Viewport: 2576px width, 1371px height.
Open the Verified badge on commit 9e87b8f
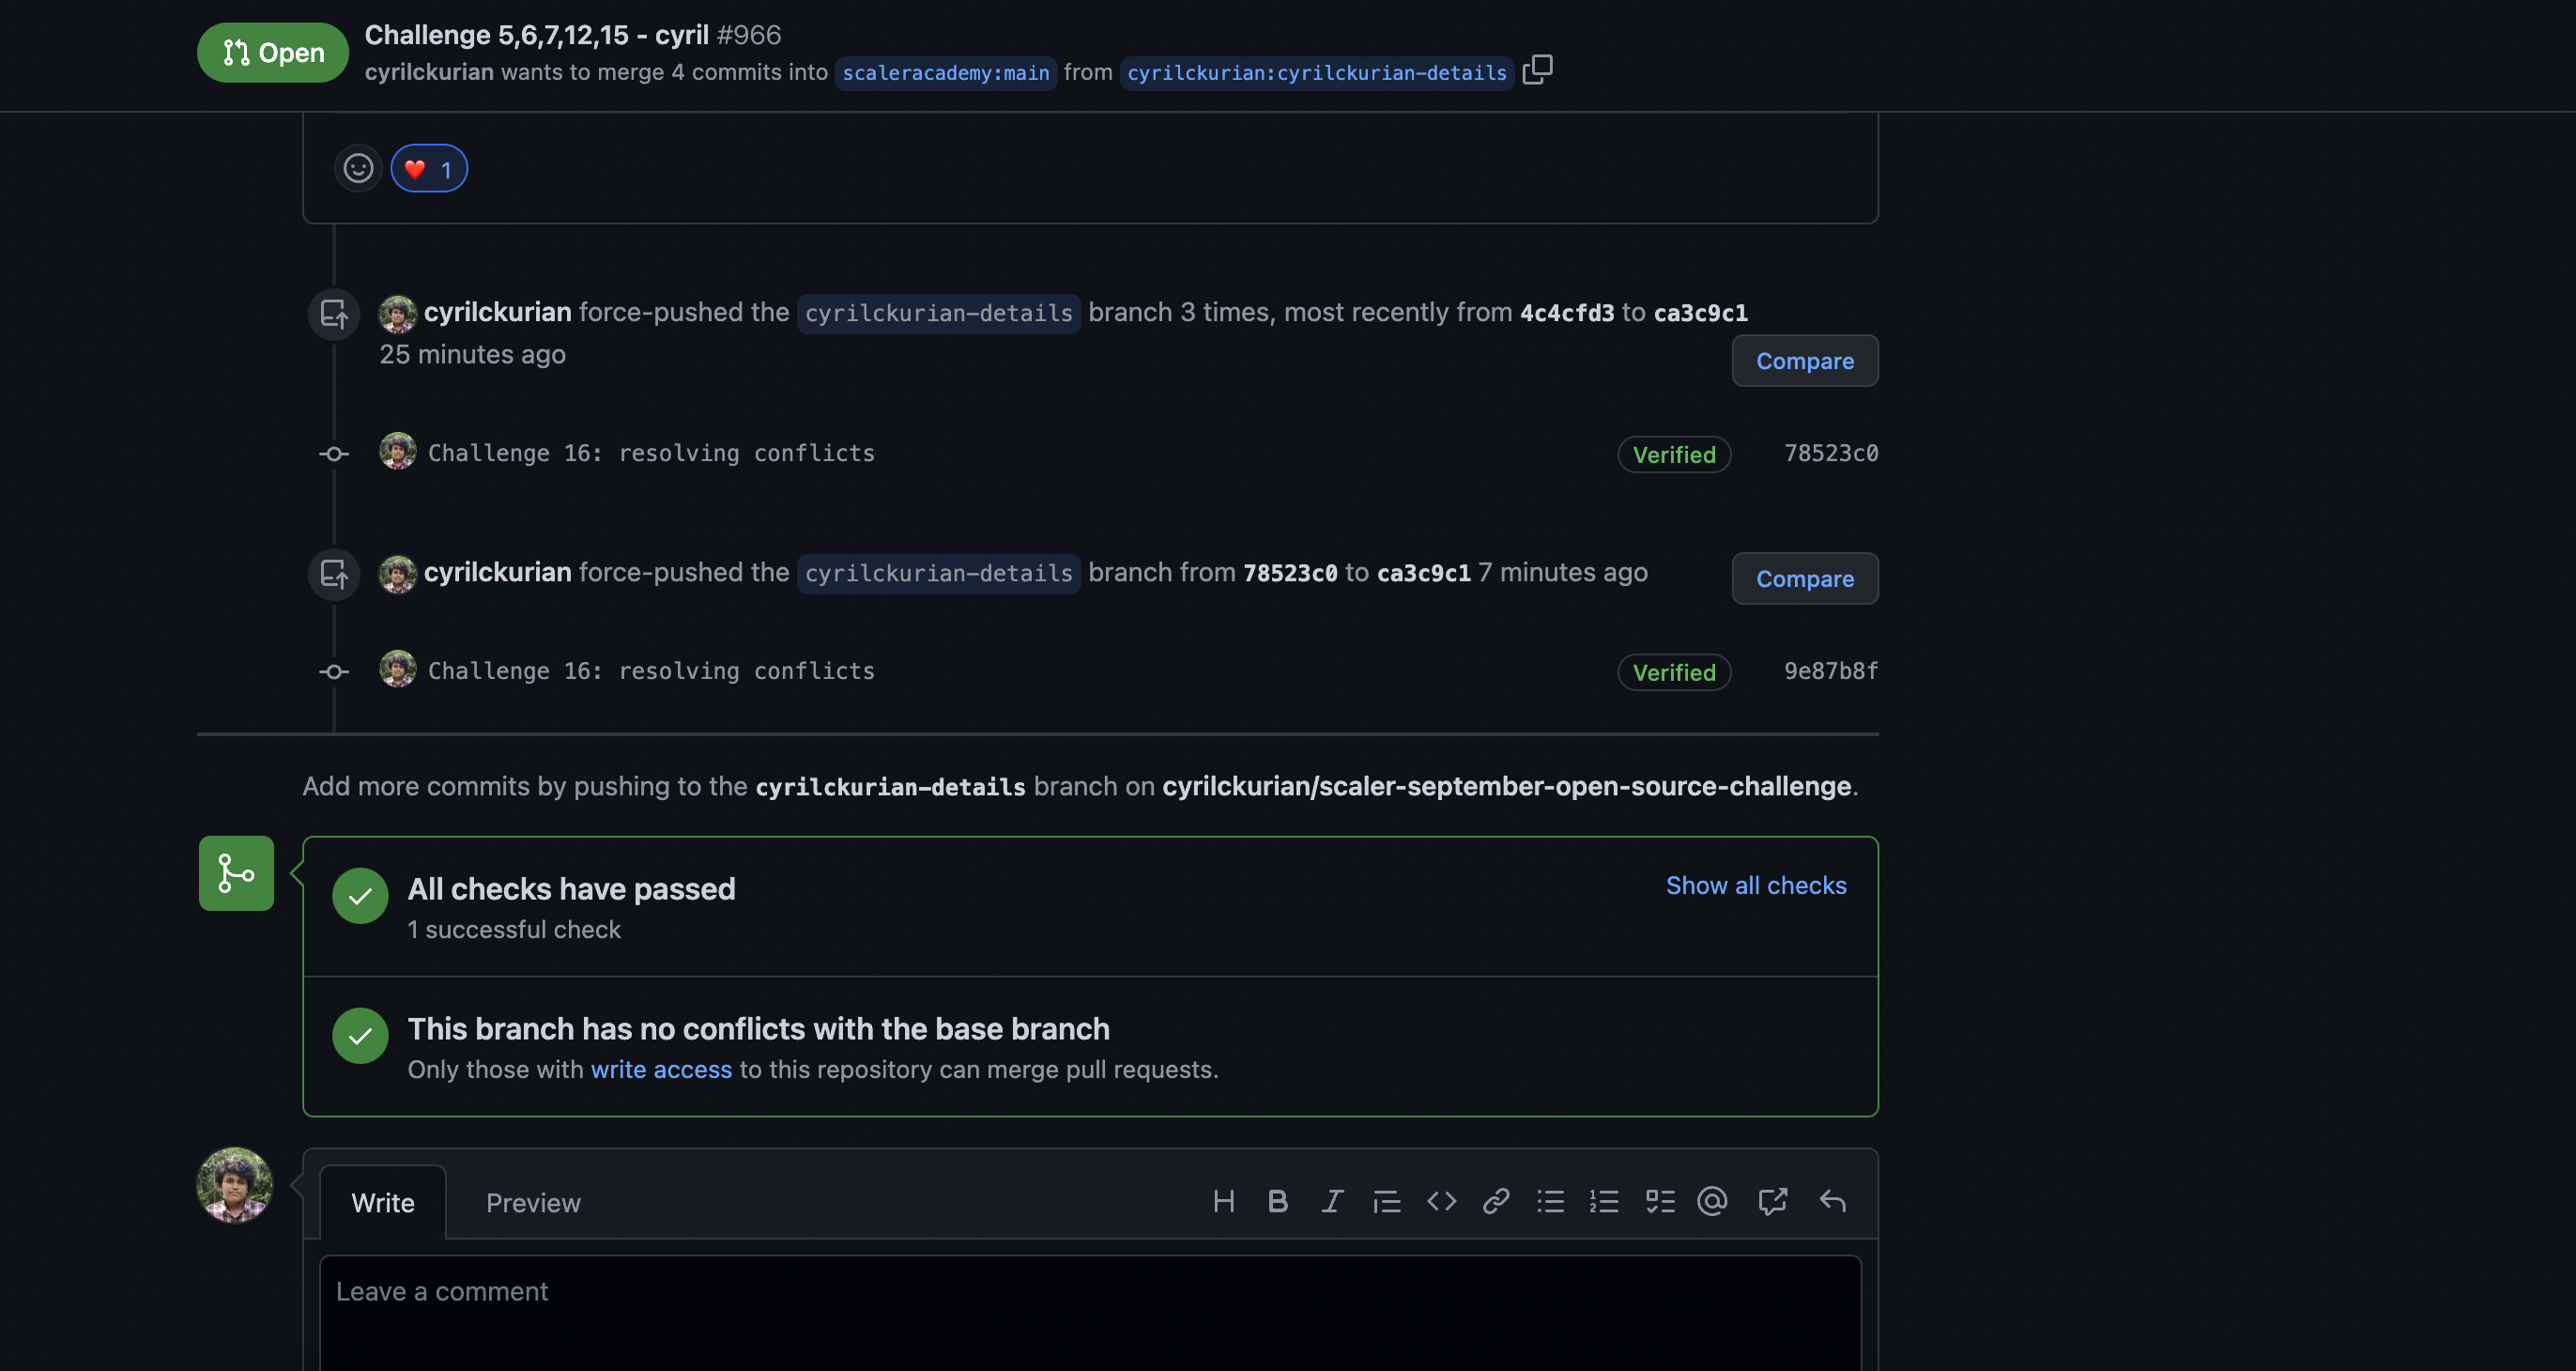click(x=1673, y=672)
